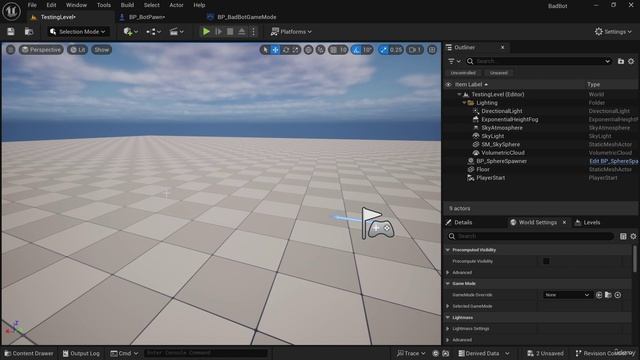Open the viewport options menu button
640x360 pixels.
click(11, 50)
